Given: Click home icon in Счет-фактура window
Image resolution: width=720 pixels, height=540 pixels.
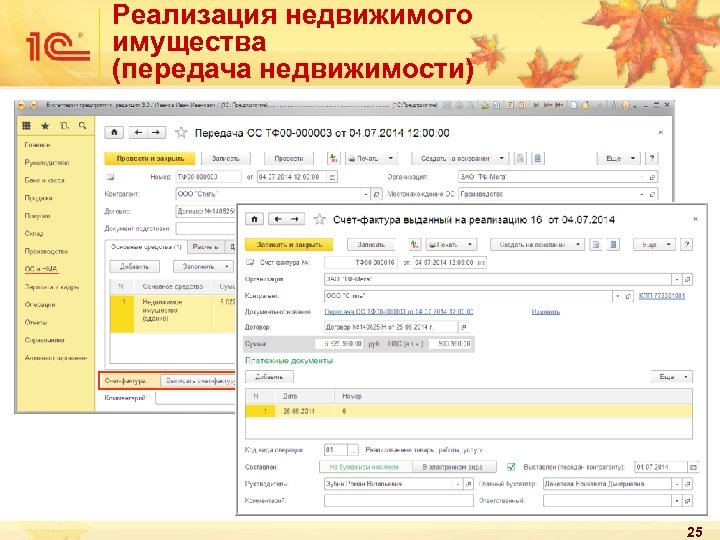Looking at the screenshot, I should [254, 219].
